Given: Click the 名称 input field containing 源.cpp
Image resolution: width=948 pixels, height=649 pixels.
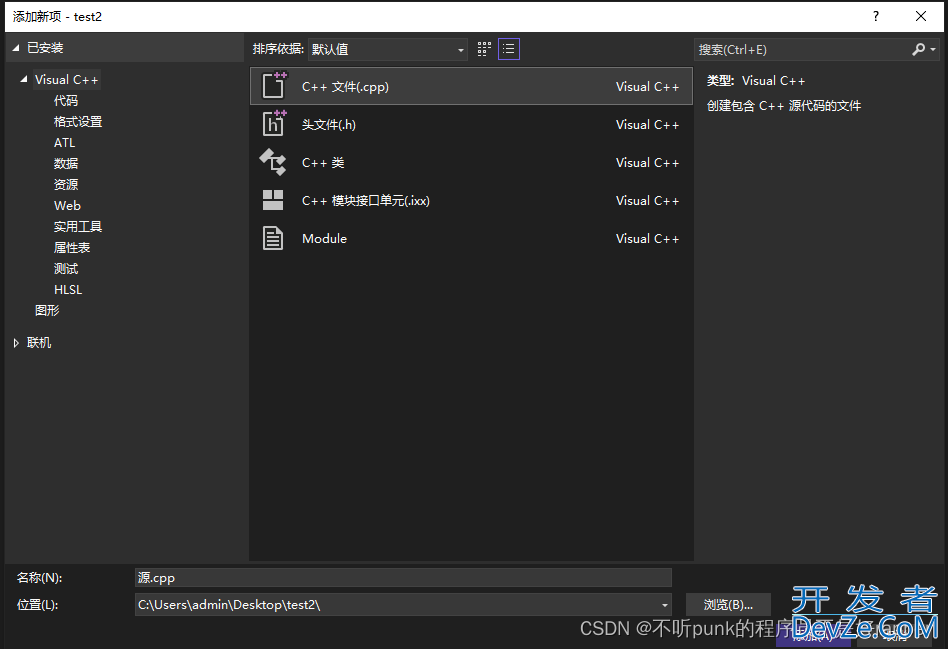Looking at the screenshot, I should click(x=403, y=578).
